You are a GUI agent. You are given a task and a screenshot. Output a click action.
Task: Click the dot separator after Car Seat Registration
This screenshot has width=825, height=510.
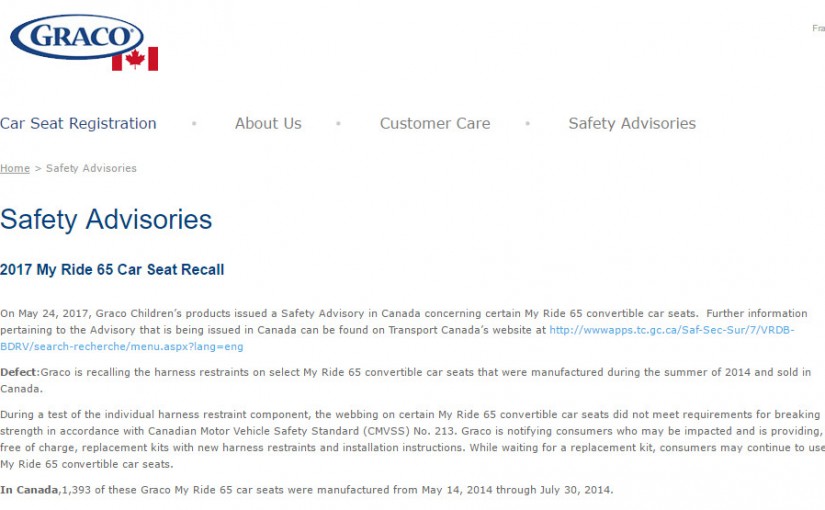(194, 124)
